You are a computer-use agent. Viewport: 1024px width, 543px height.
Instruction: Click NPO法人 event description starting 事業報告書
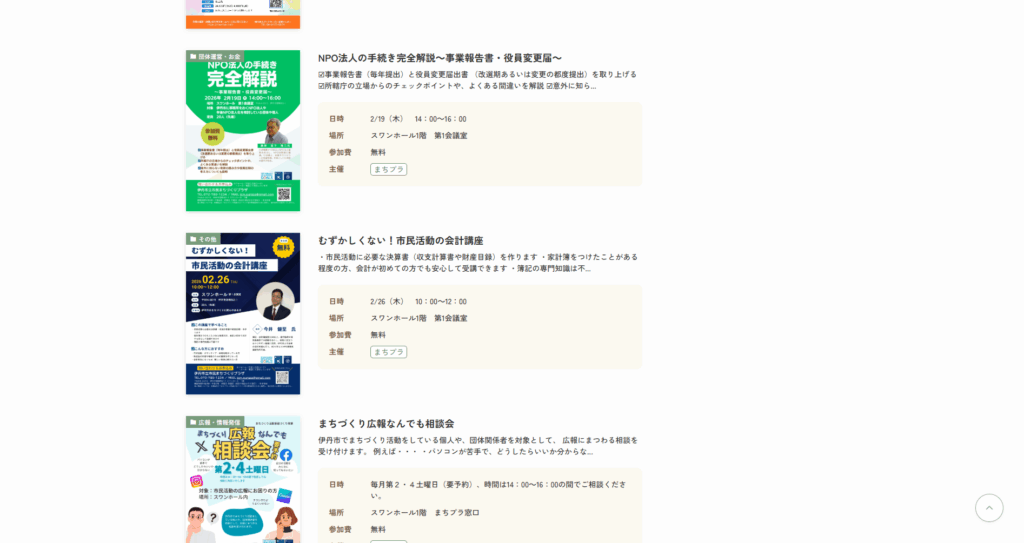click(477, 80)
